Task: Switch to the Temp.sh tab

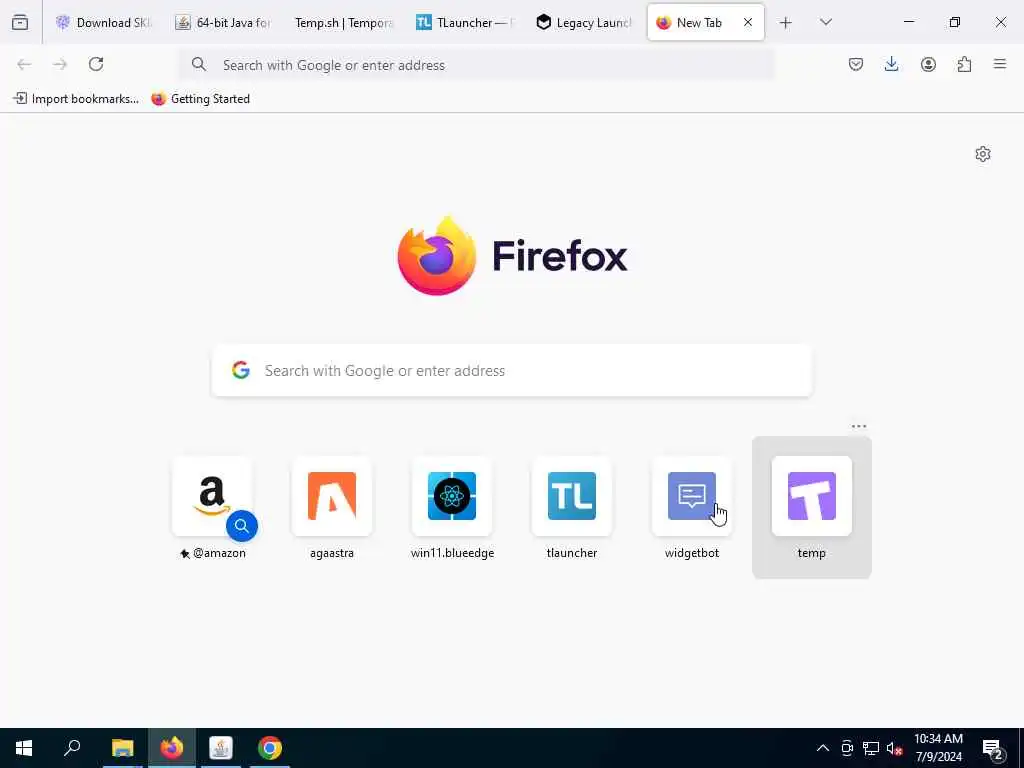Action: click(344, 23)
